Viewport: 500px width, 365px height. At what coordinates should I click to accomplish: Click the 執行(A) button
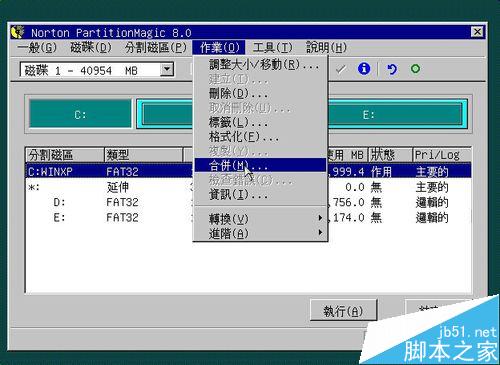point(343,311)
